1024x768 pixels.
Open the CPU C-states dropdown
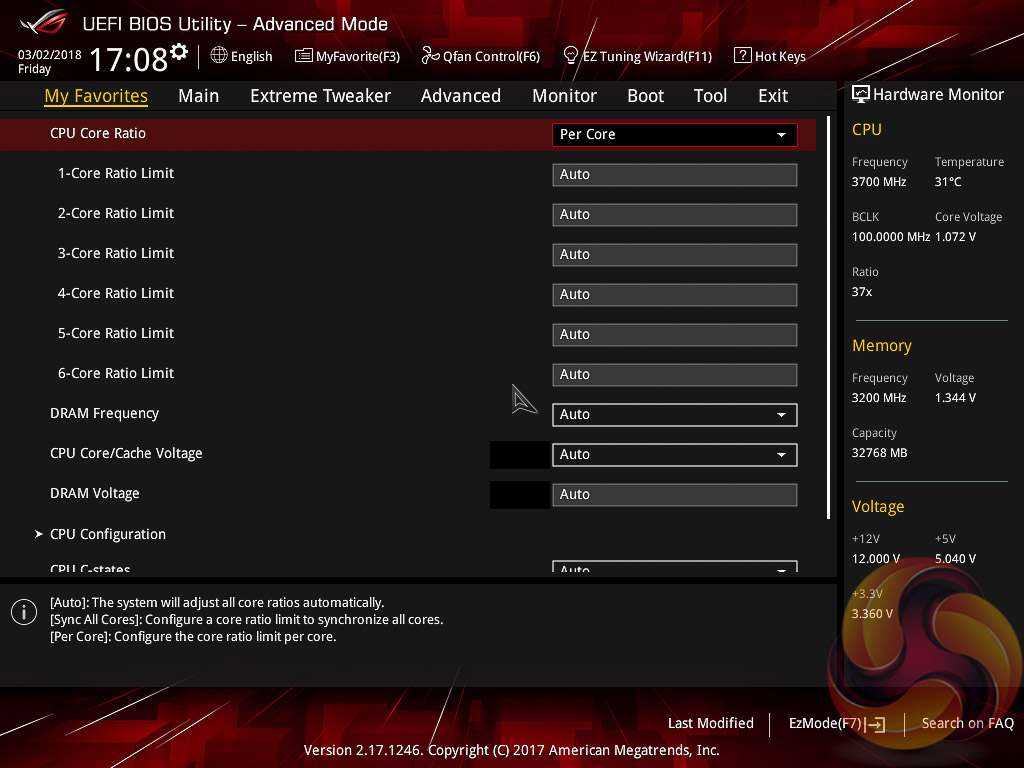point(675,566)
